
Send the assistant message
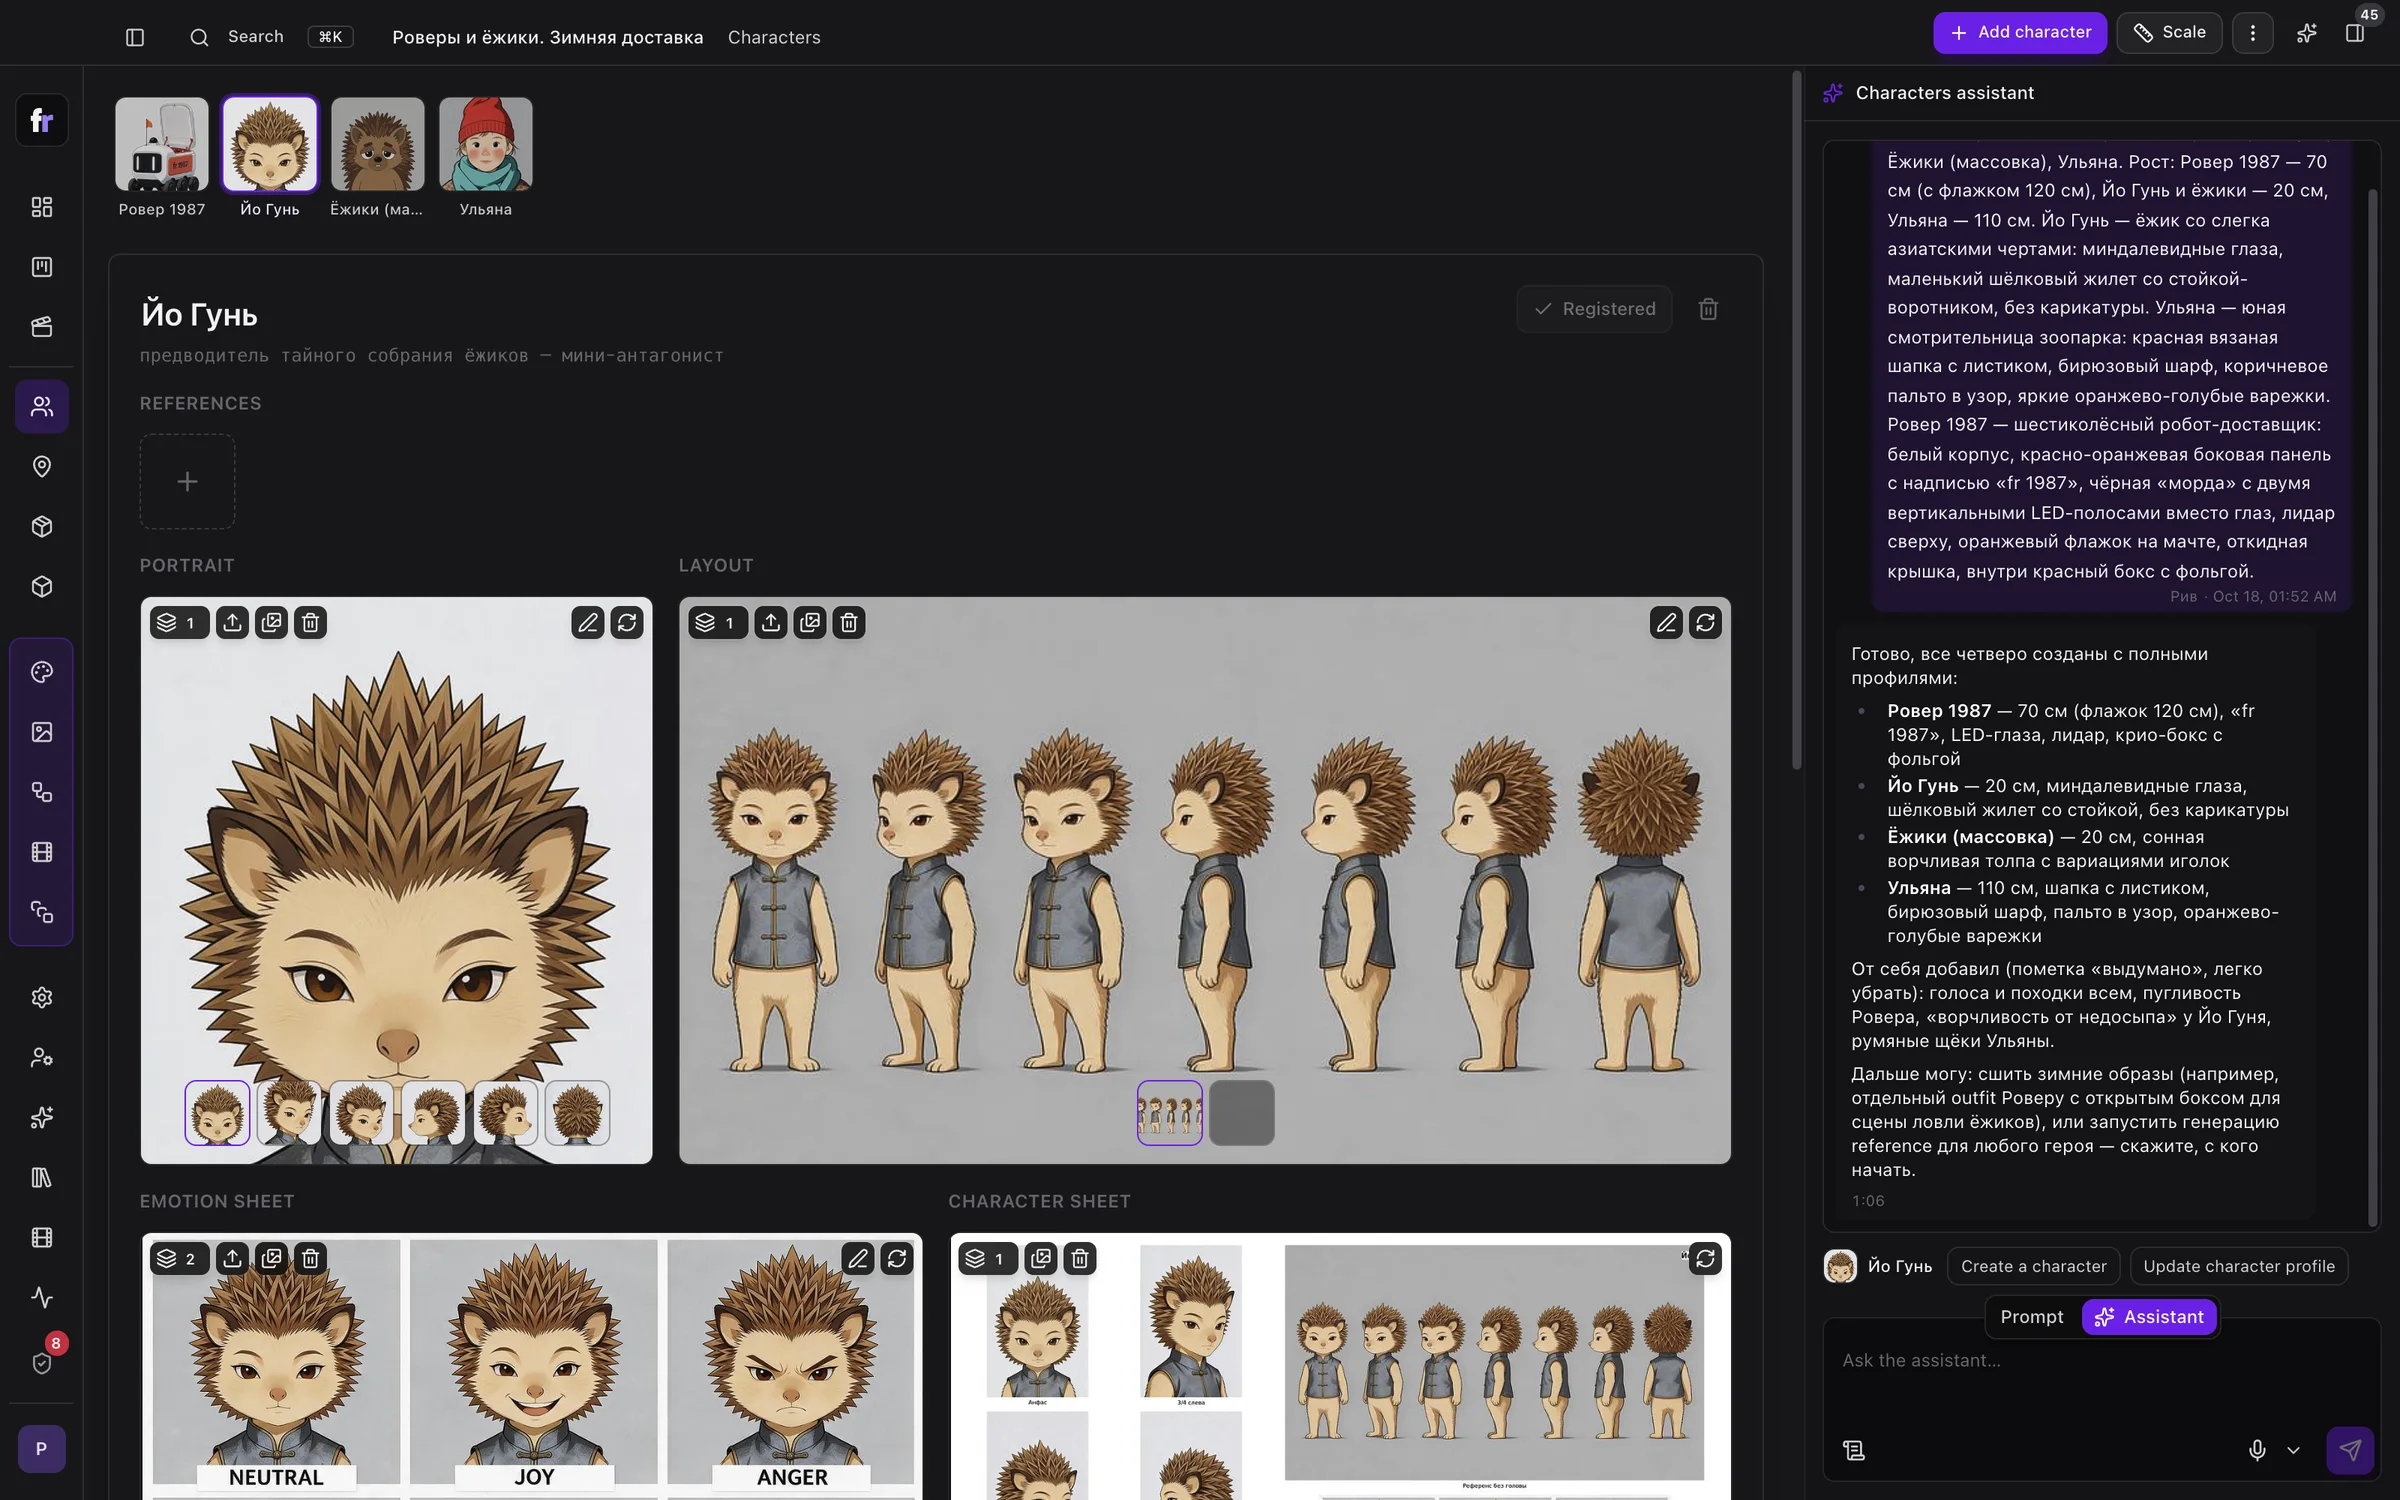2350,1450
